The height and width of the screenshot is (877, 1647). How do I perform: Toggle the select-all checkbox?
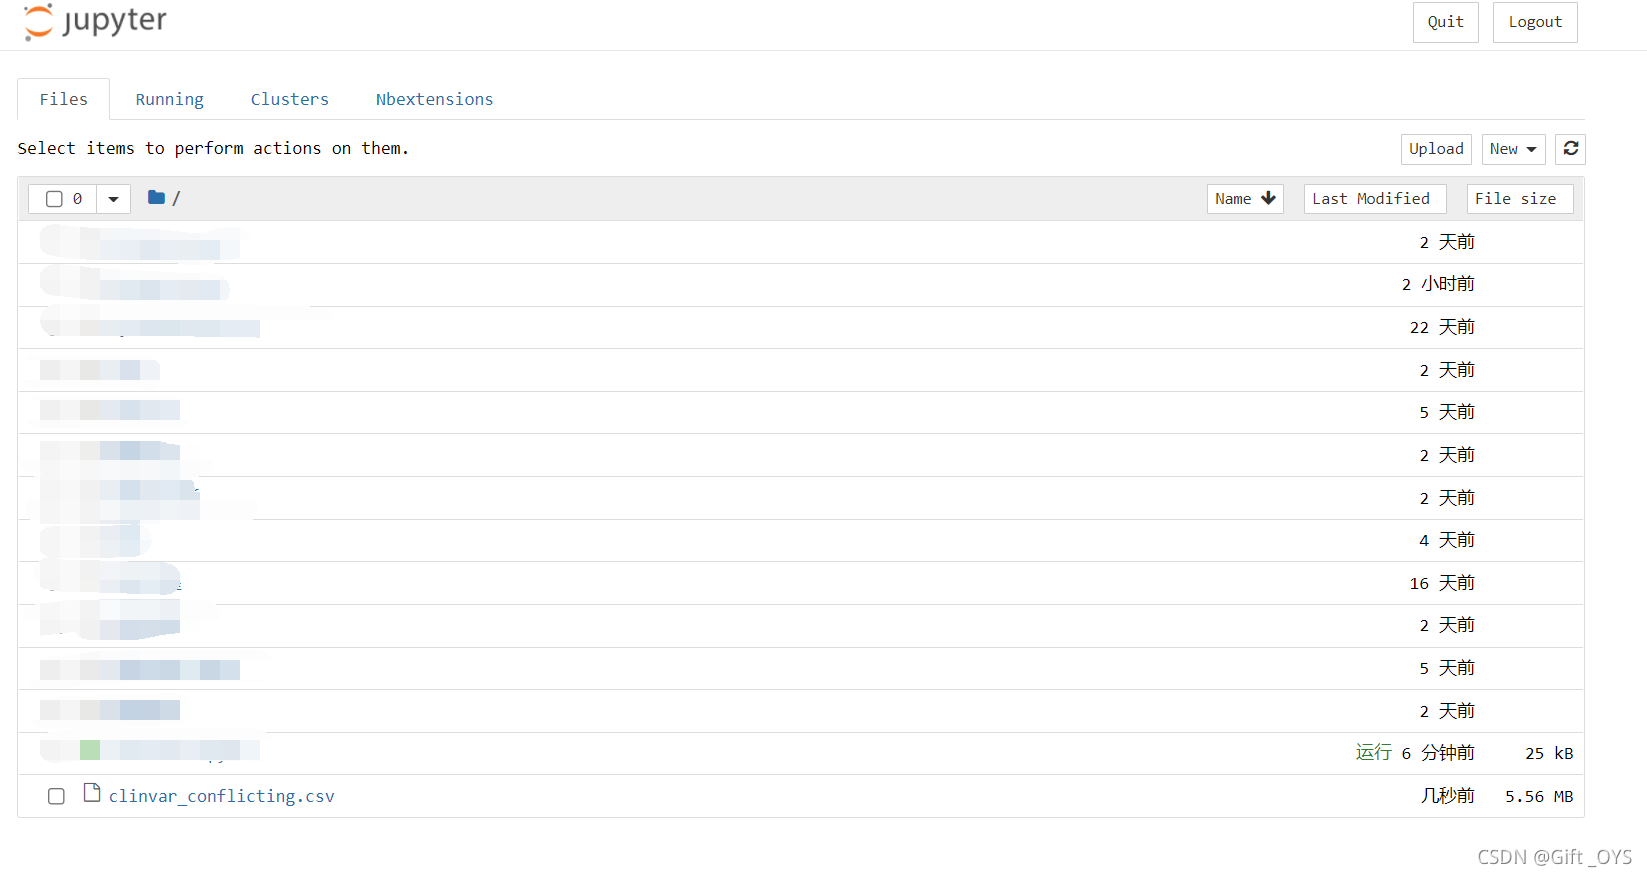tap(55, 199)
